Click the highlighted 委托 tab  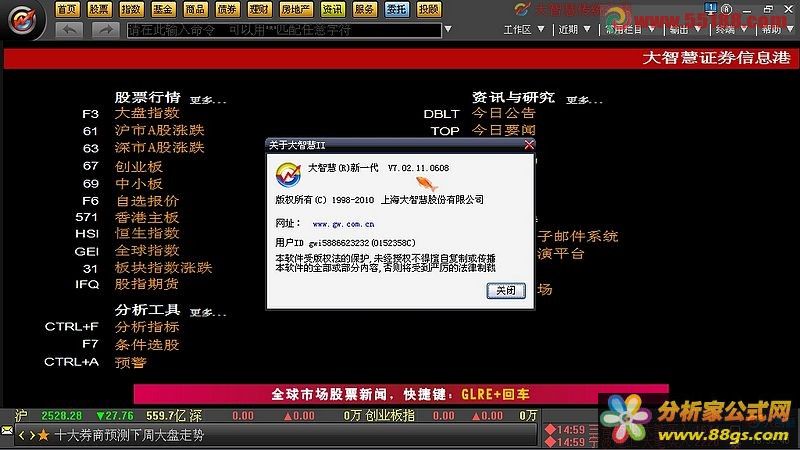click(x=396, y=9)
